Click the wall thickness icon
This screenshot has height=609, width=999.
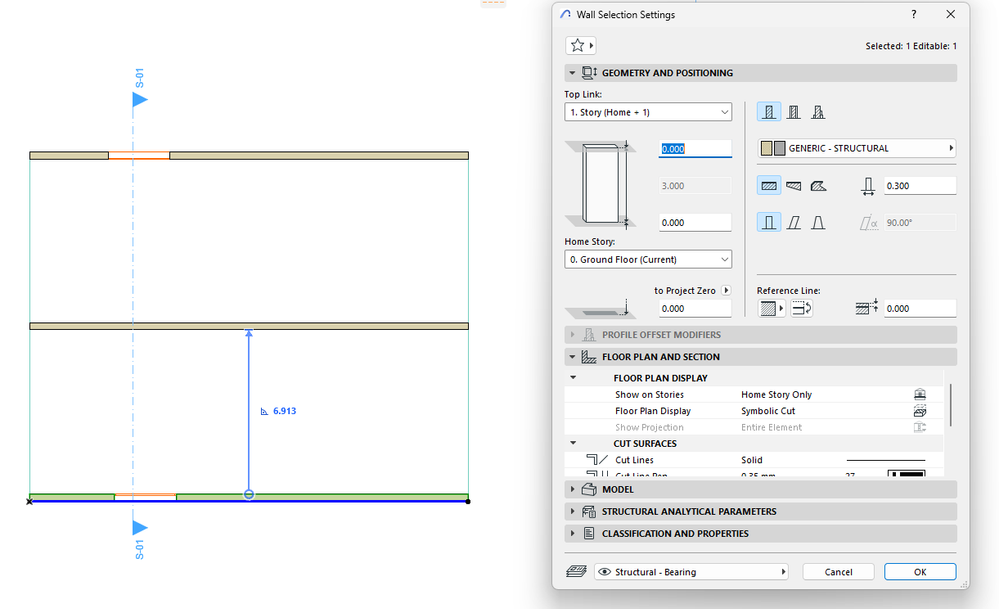pyautogui.click(x=868, y=186)
